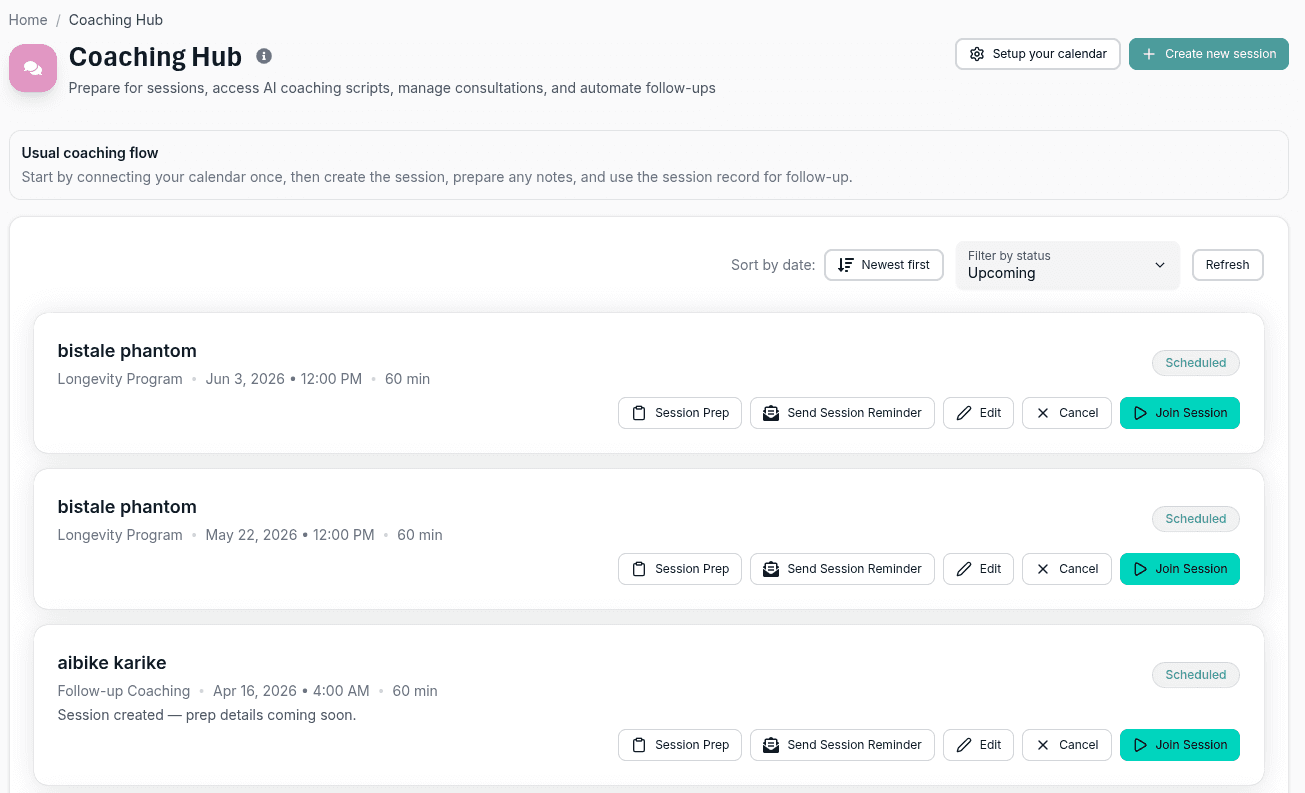Image resolution: width=1305 pixels, height=793 pixels.
Task: Click the Scheduled badge on May 22 session
Action: tap(1195, 519)
